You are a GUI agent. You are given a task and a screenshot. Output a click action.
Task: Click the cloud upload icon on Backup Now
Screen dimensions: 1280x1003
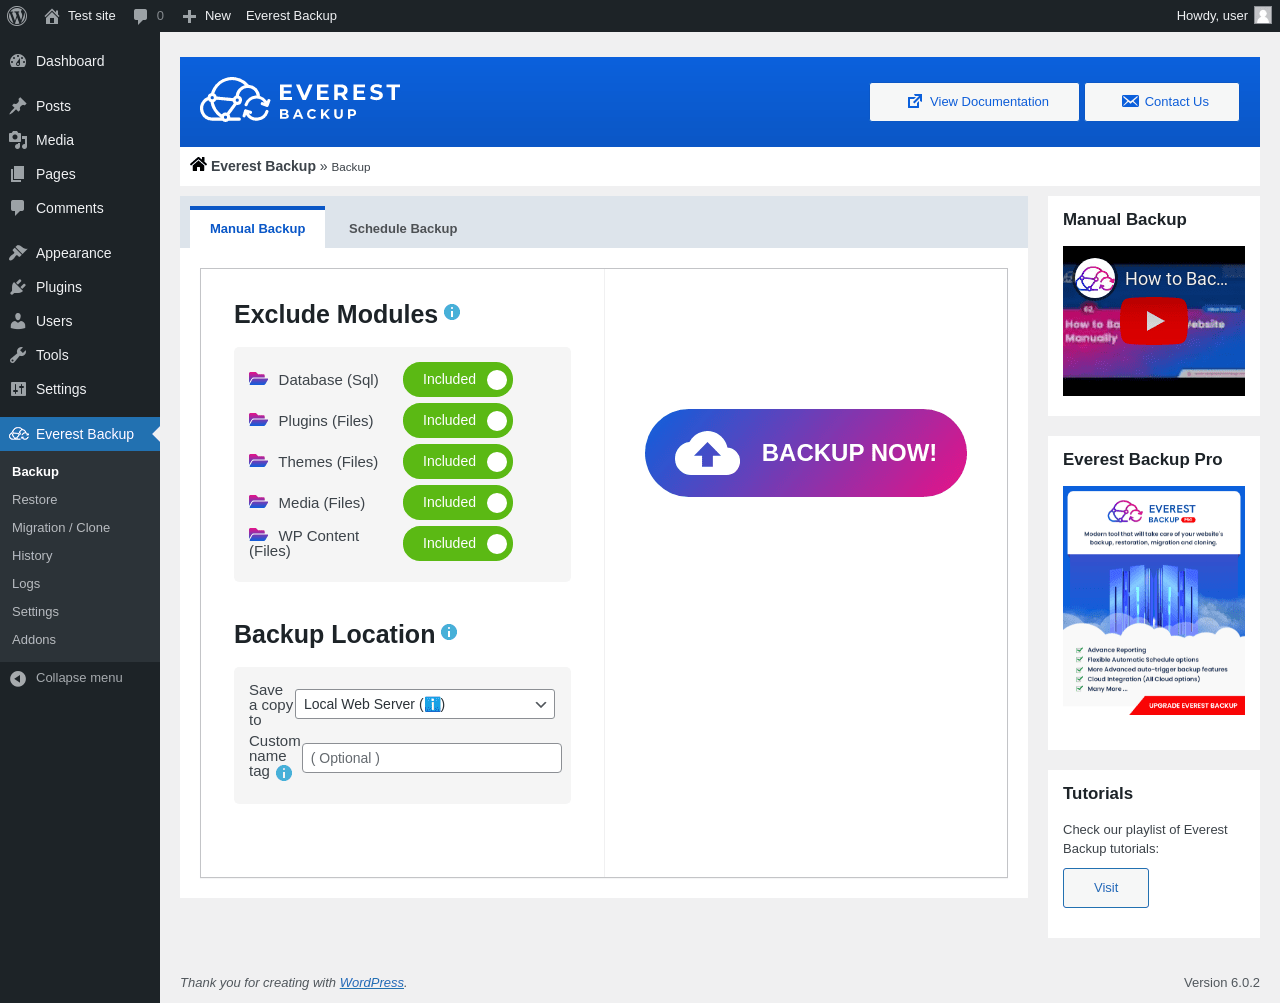click(707, 453)
